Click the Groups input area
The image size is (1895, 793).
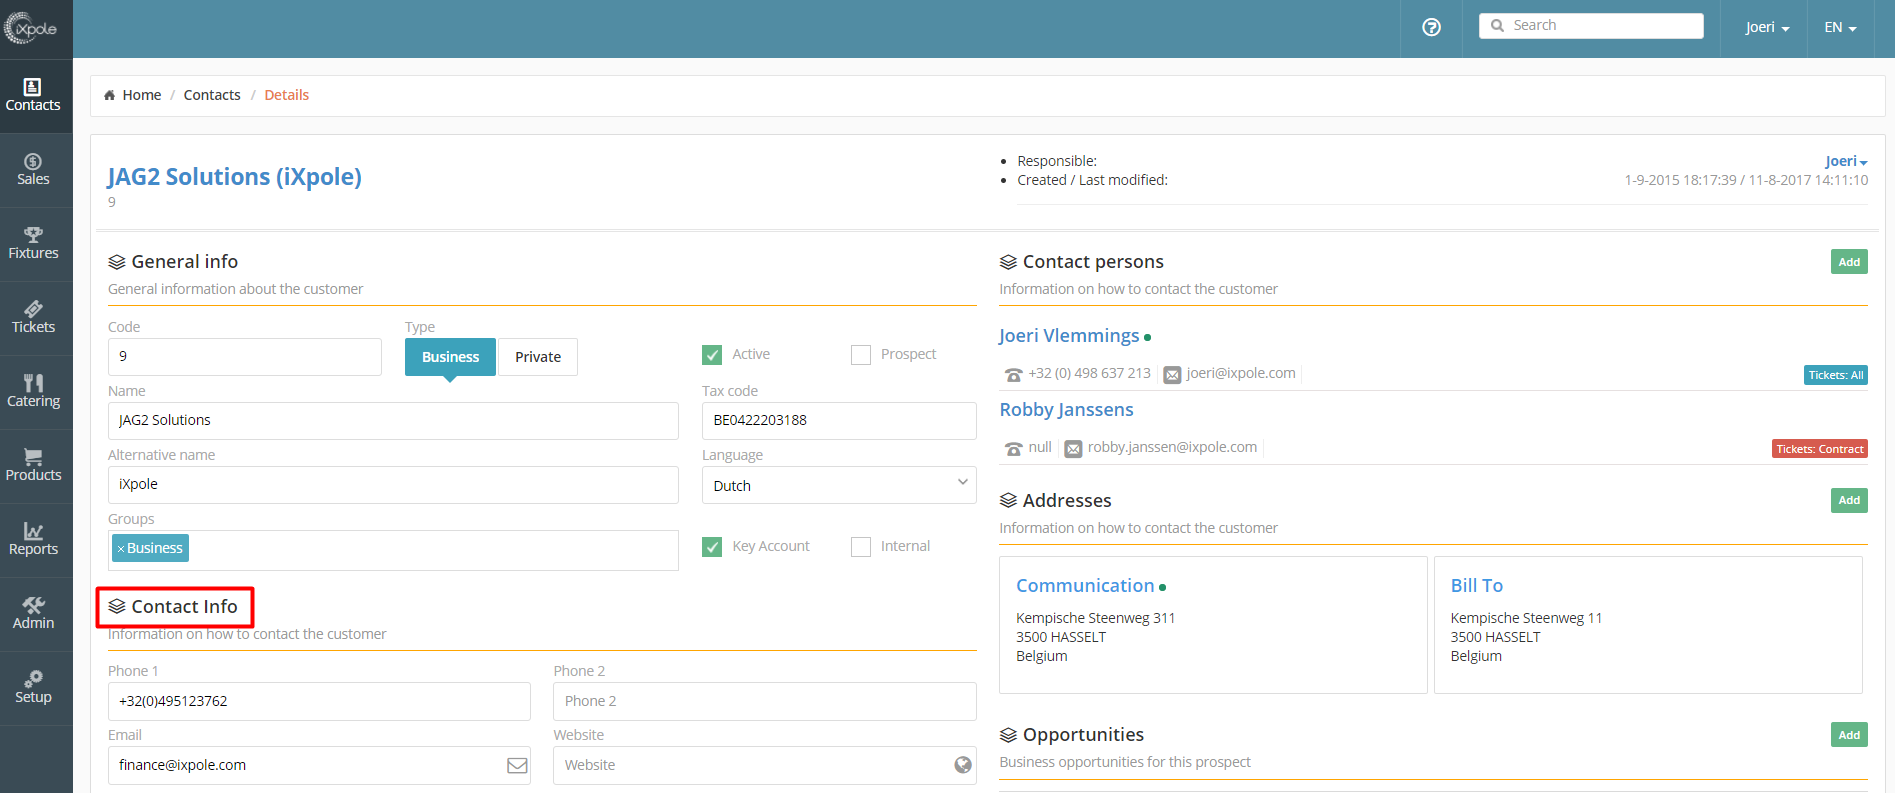point(393,550)
